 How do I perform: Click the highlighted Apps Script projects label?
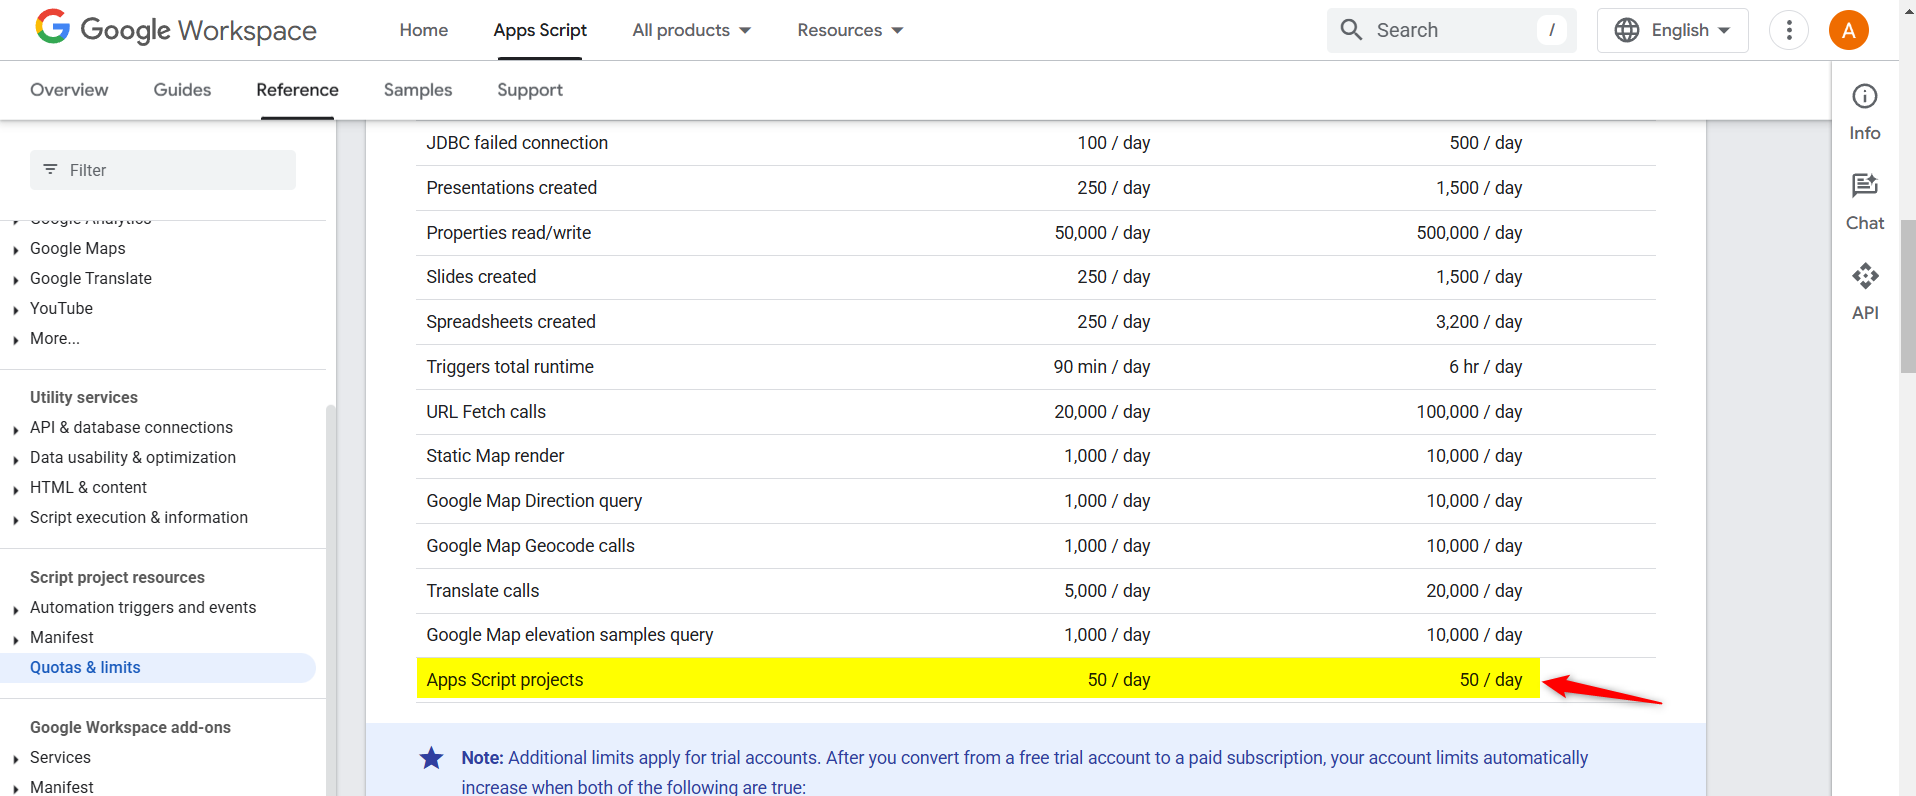(x=504, y=680)
